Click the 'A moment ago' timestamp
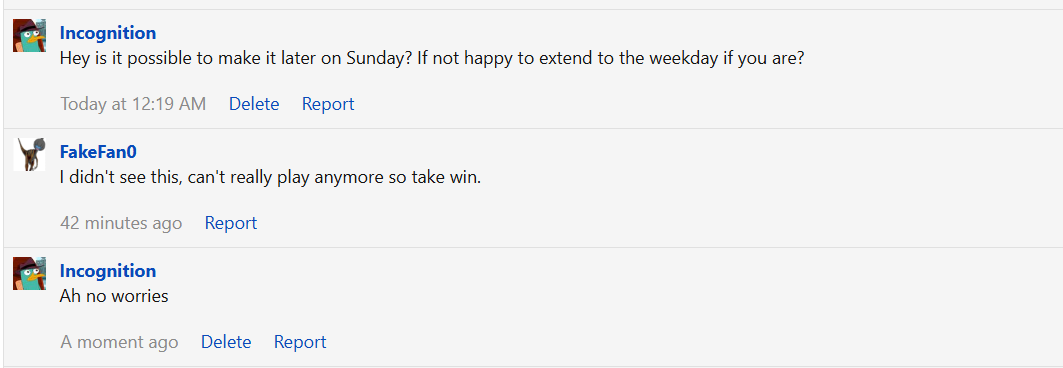1063x368 pixels. coord(119,342)
